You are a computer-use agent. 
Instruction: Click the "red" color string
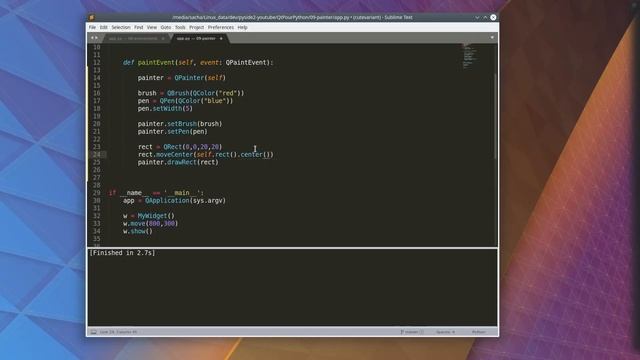pyautogui.click(x=227, y=93)
